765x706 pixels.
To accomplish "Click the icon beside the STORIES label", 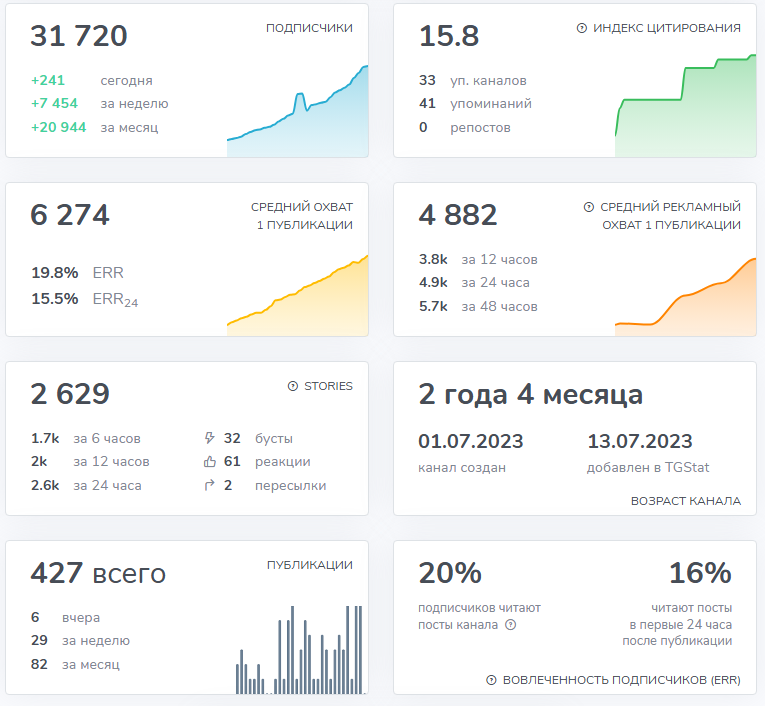I will (x=293, y=386).
